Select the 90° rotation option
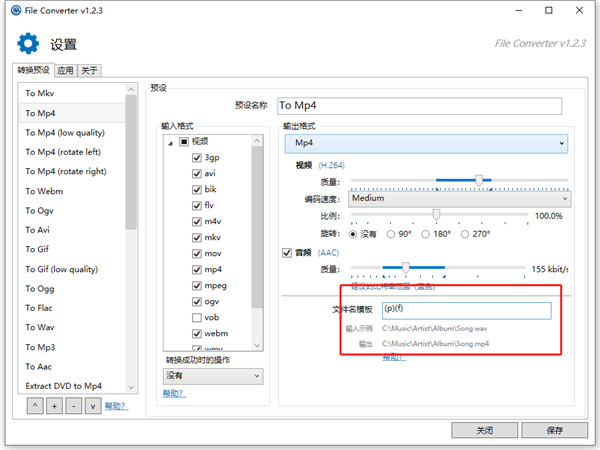 tap(391, 234)
